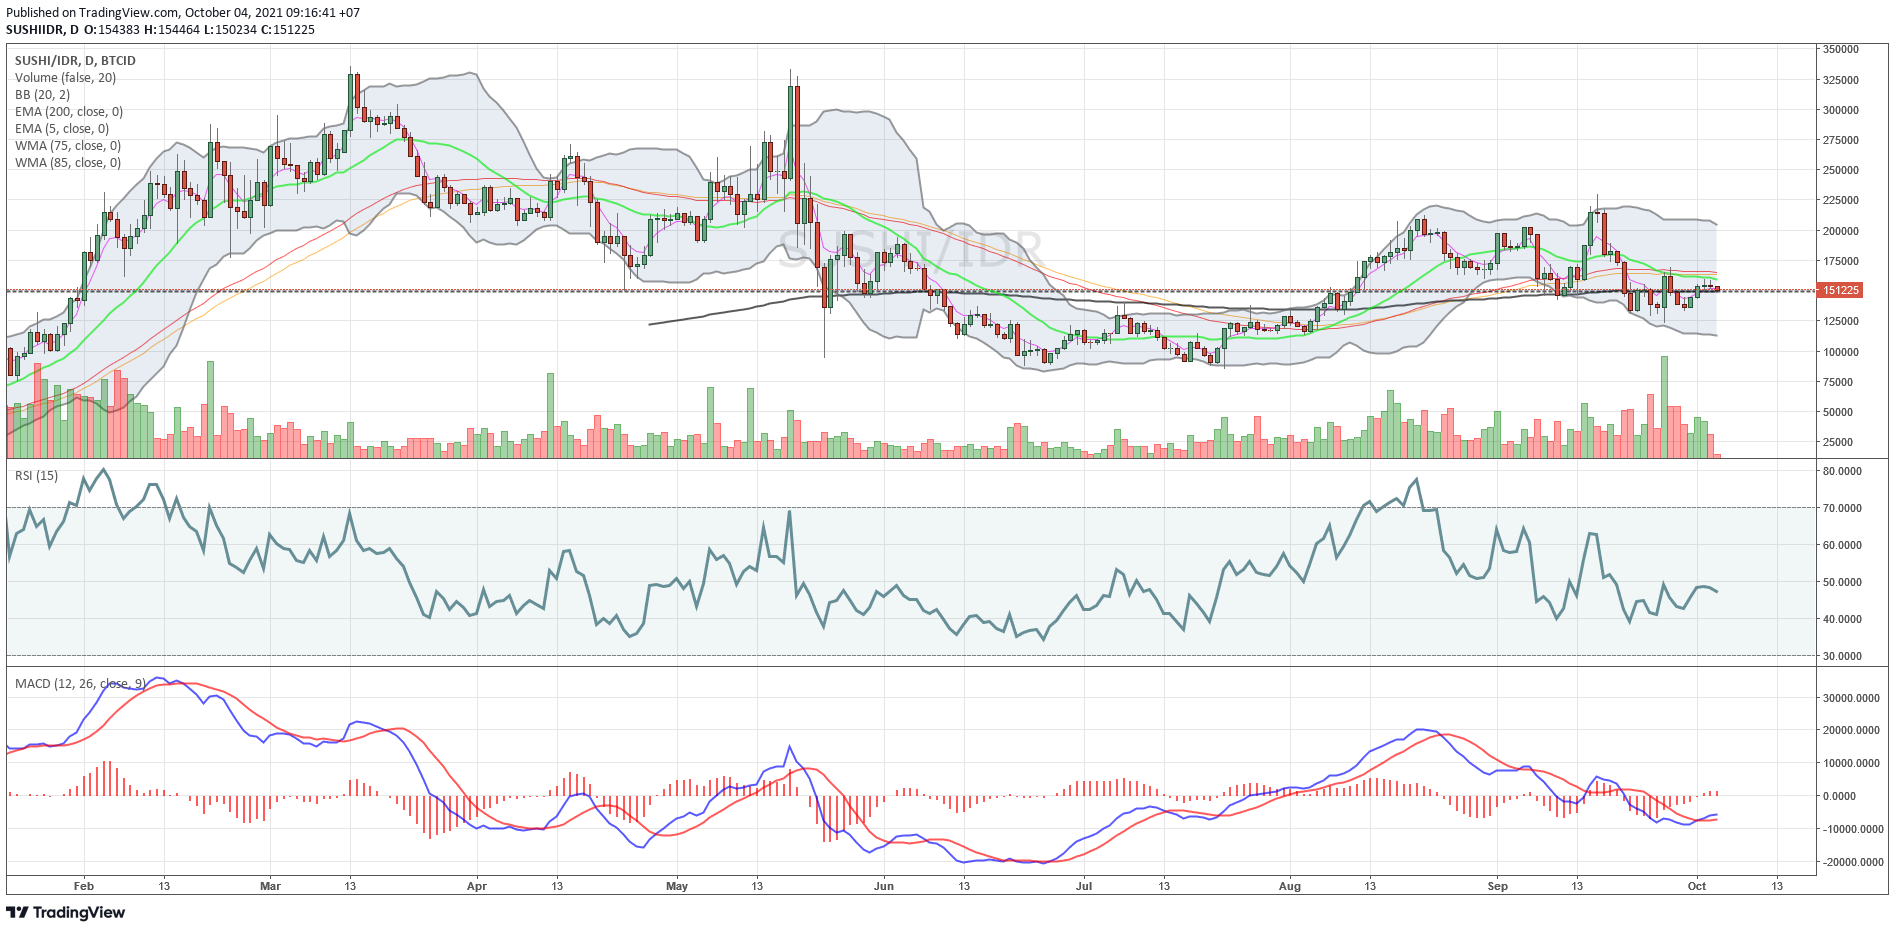The width and height of the screenshot is (1895, 931).
Task: Click the EMA (5, close, 0) label
Action: [62, 129]
